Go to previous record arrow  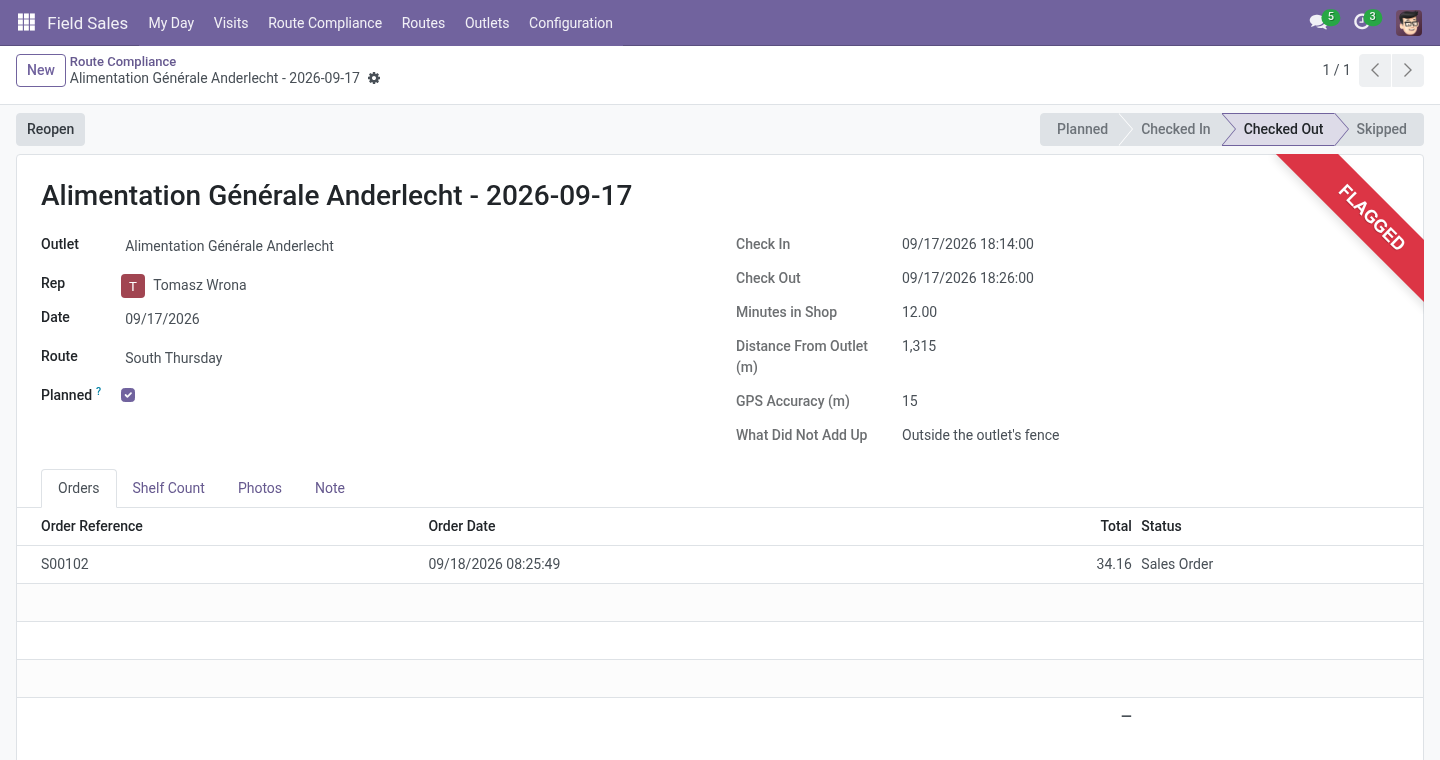tap(1375, 70)
